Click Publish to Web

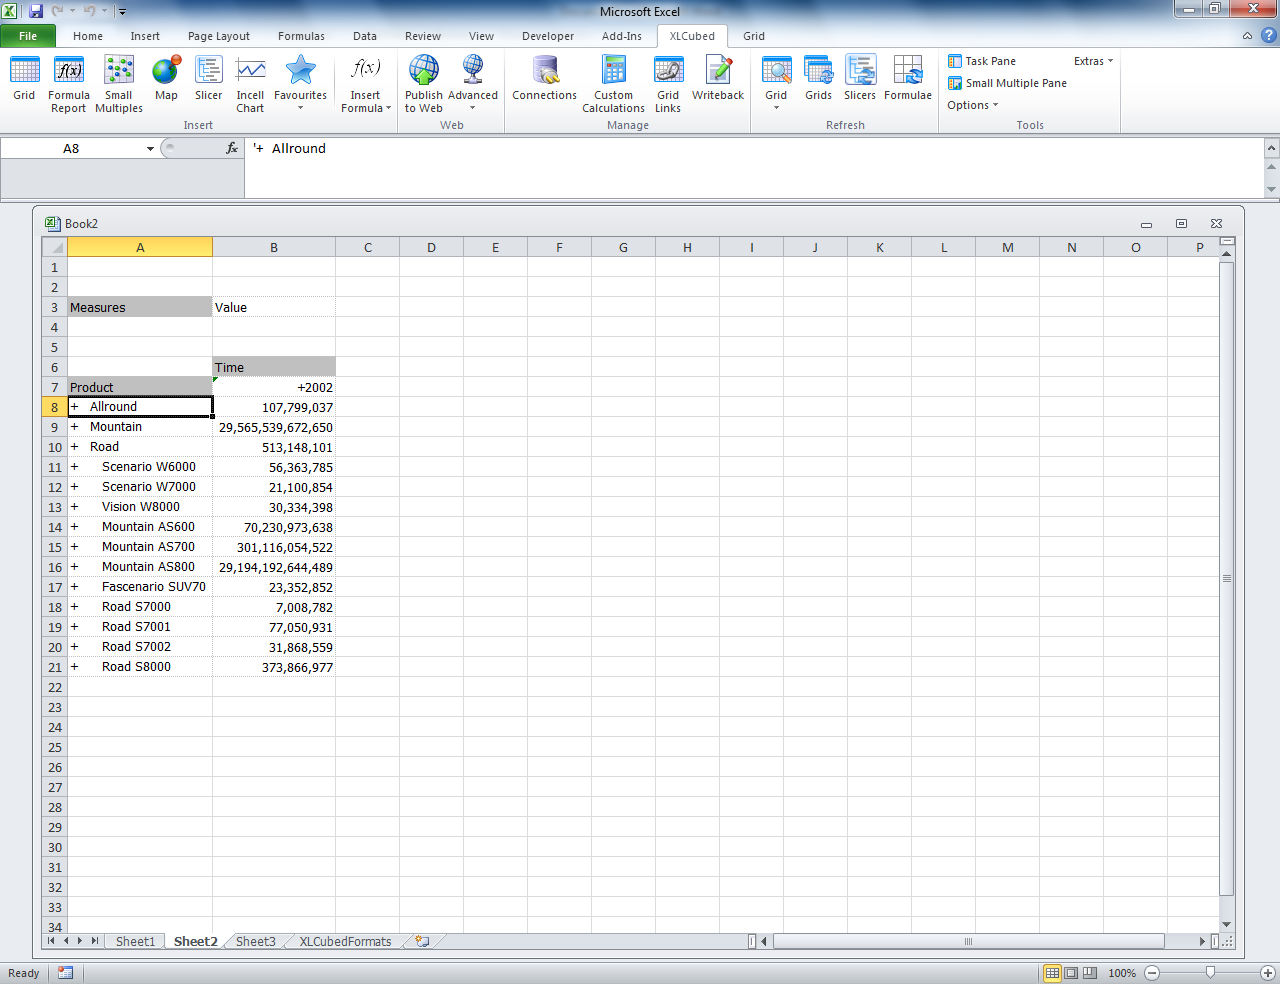point(424,84)
